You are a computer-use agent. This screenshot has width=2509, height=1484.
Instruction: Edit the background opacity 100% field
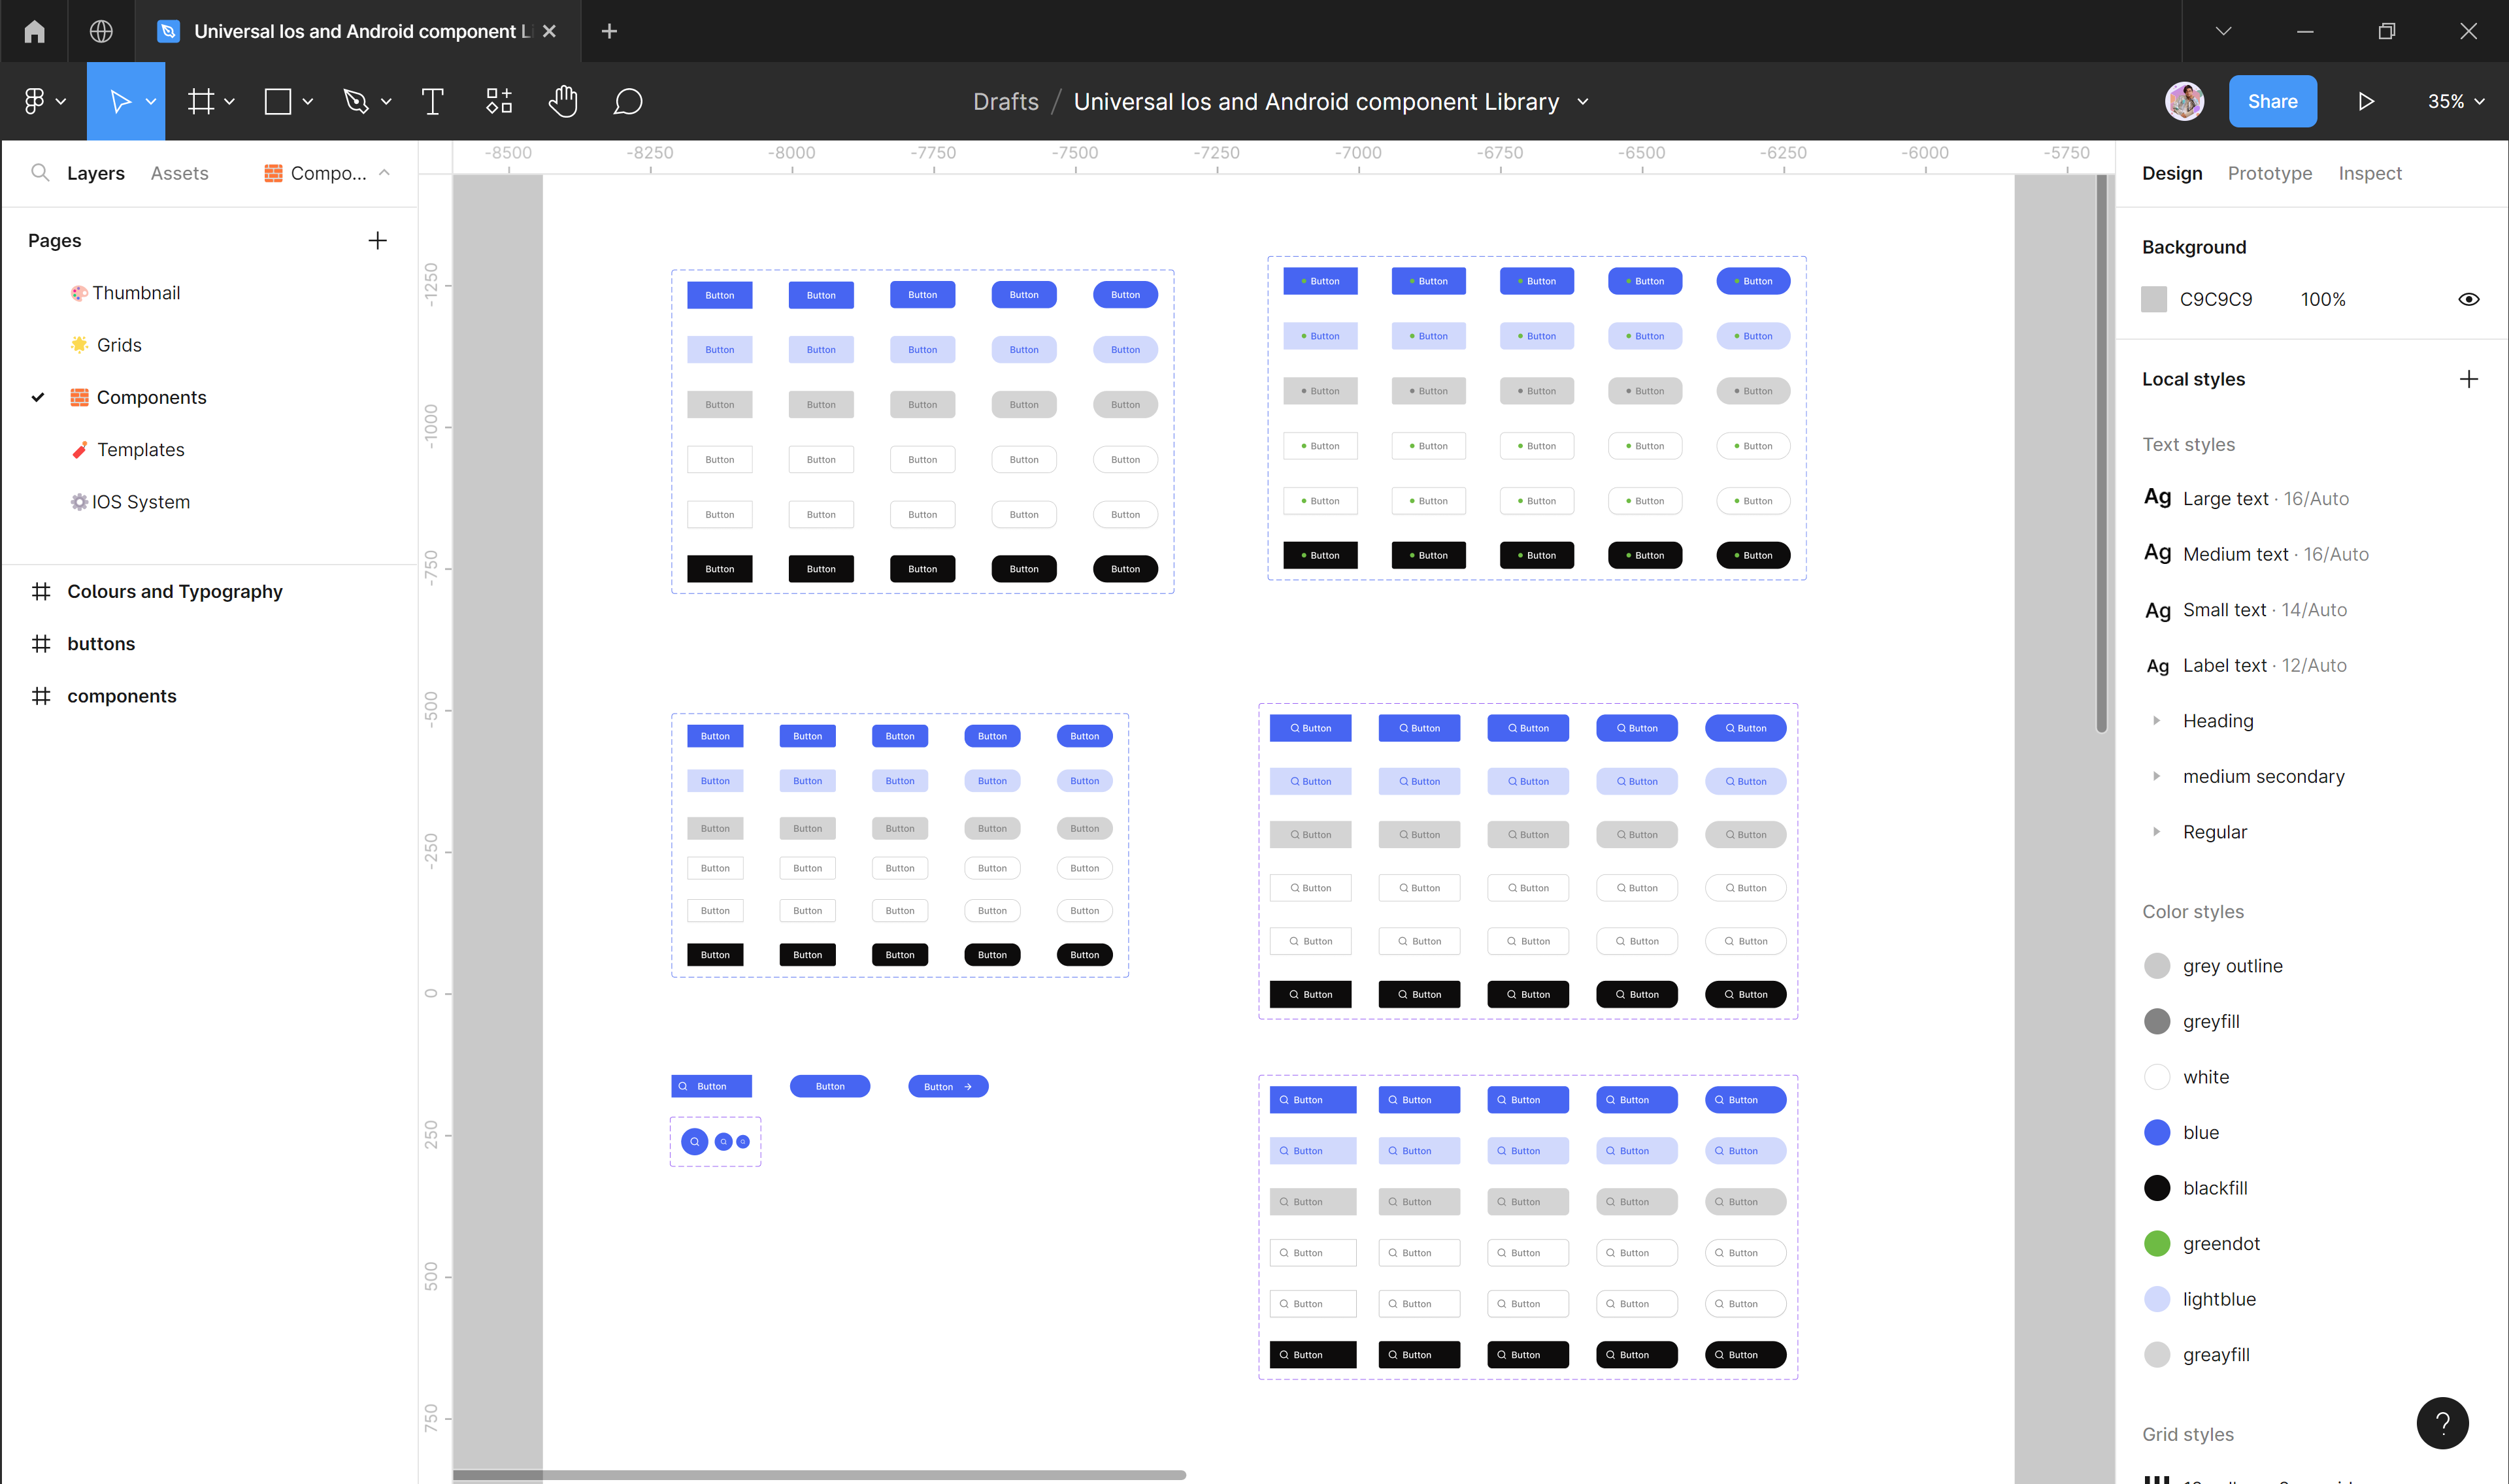[x=2322, y=299]
